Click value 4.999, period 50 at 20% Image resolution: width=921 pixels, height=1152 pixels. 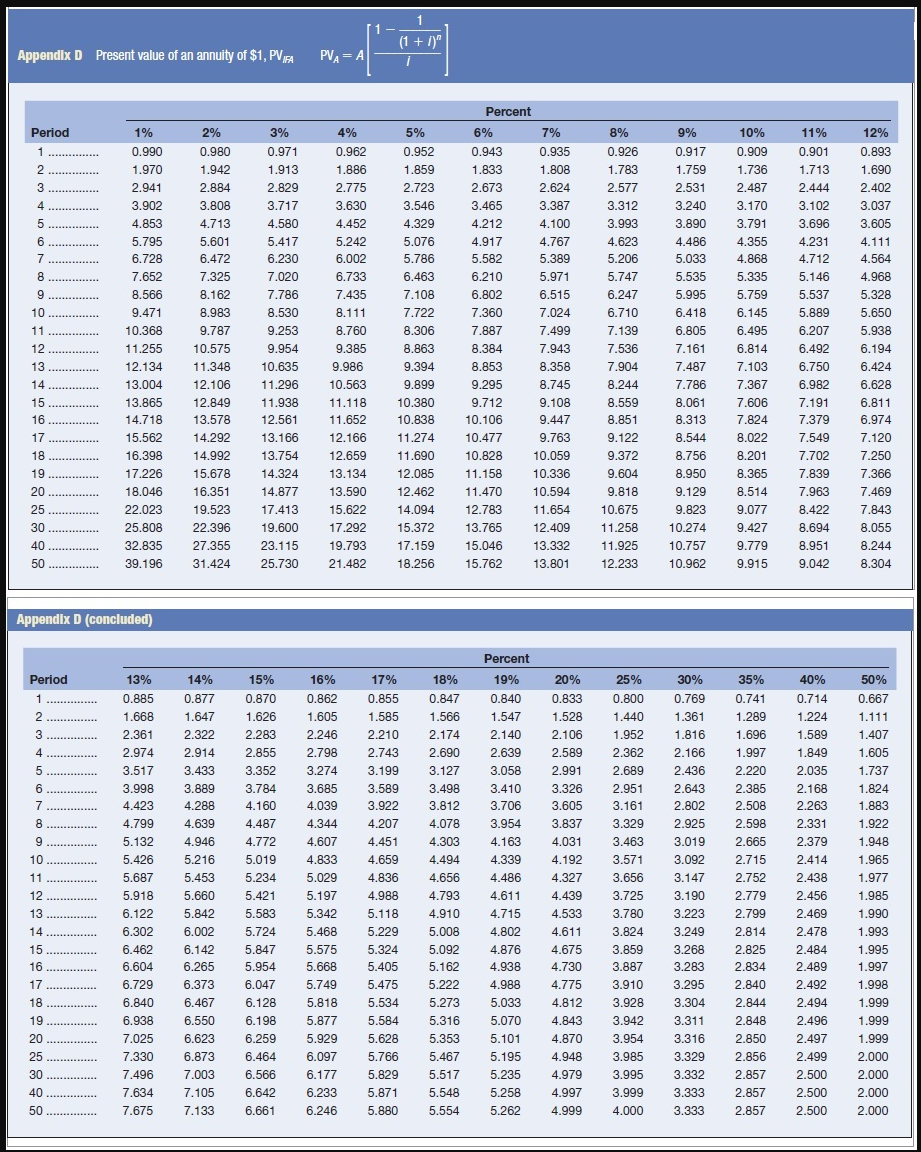pos(566,1112)
